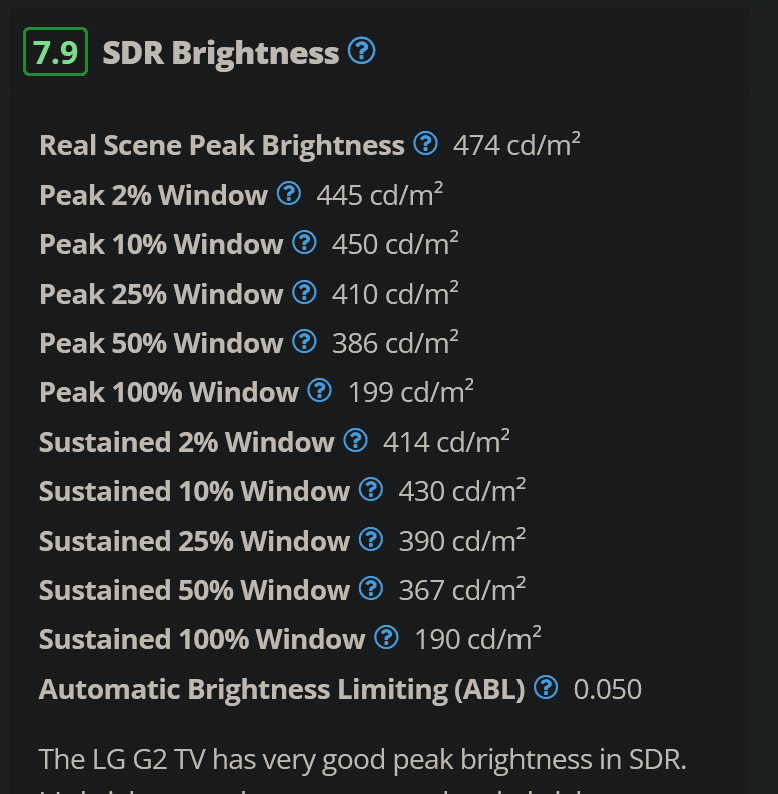Click help icon for Sustained 2% Window
This screenshot has height=794, width=778.
356,441
